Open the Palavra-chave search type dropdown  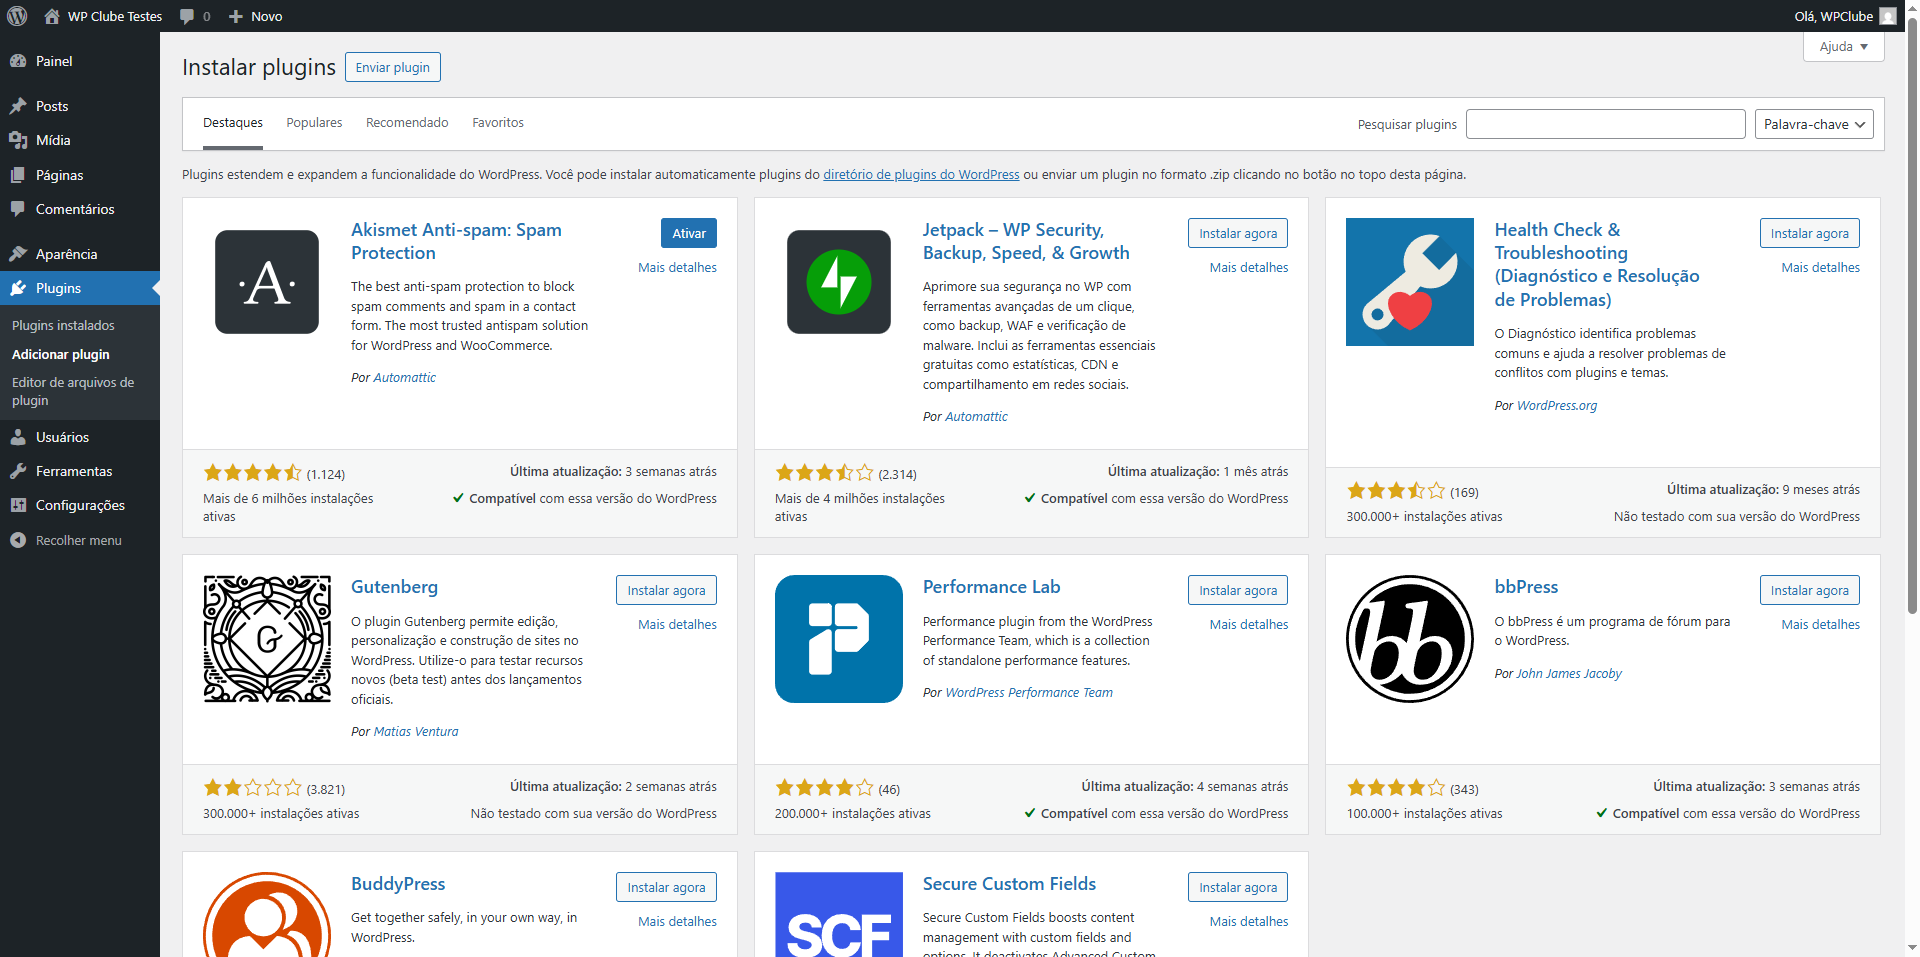click(1814, 124)
